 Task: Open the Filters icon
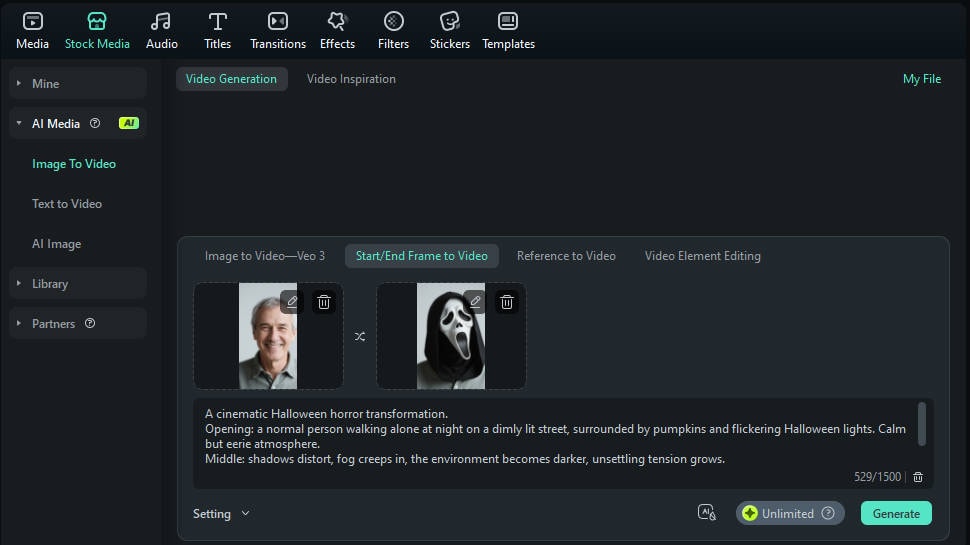[x=393, y=22]
